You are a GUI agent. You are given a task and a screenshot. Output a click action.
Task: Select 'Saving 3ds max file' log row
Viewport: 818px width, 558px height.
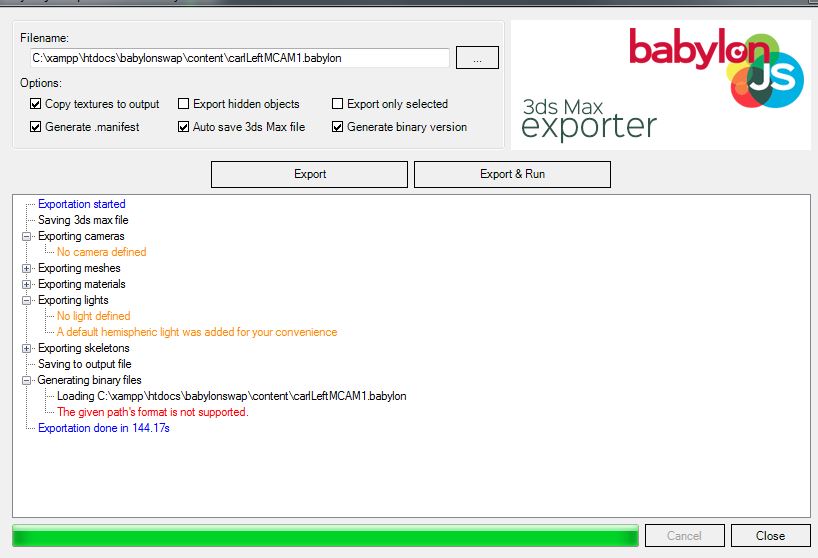pos(83,220)
